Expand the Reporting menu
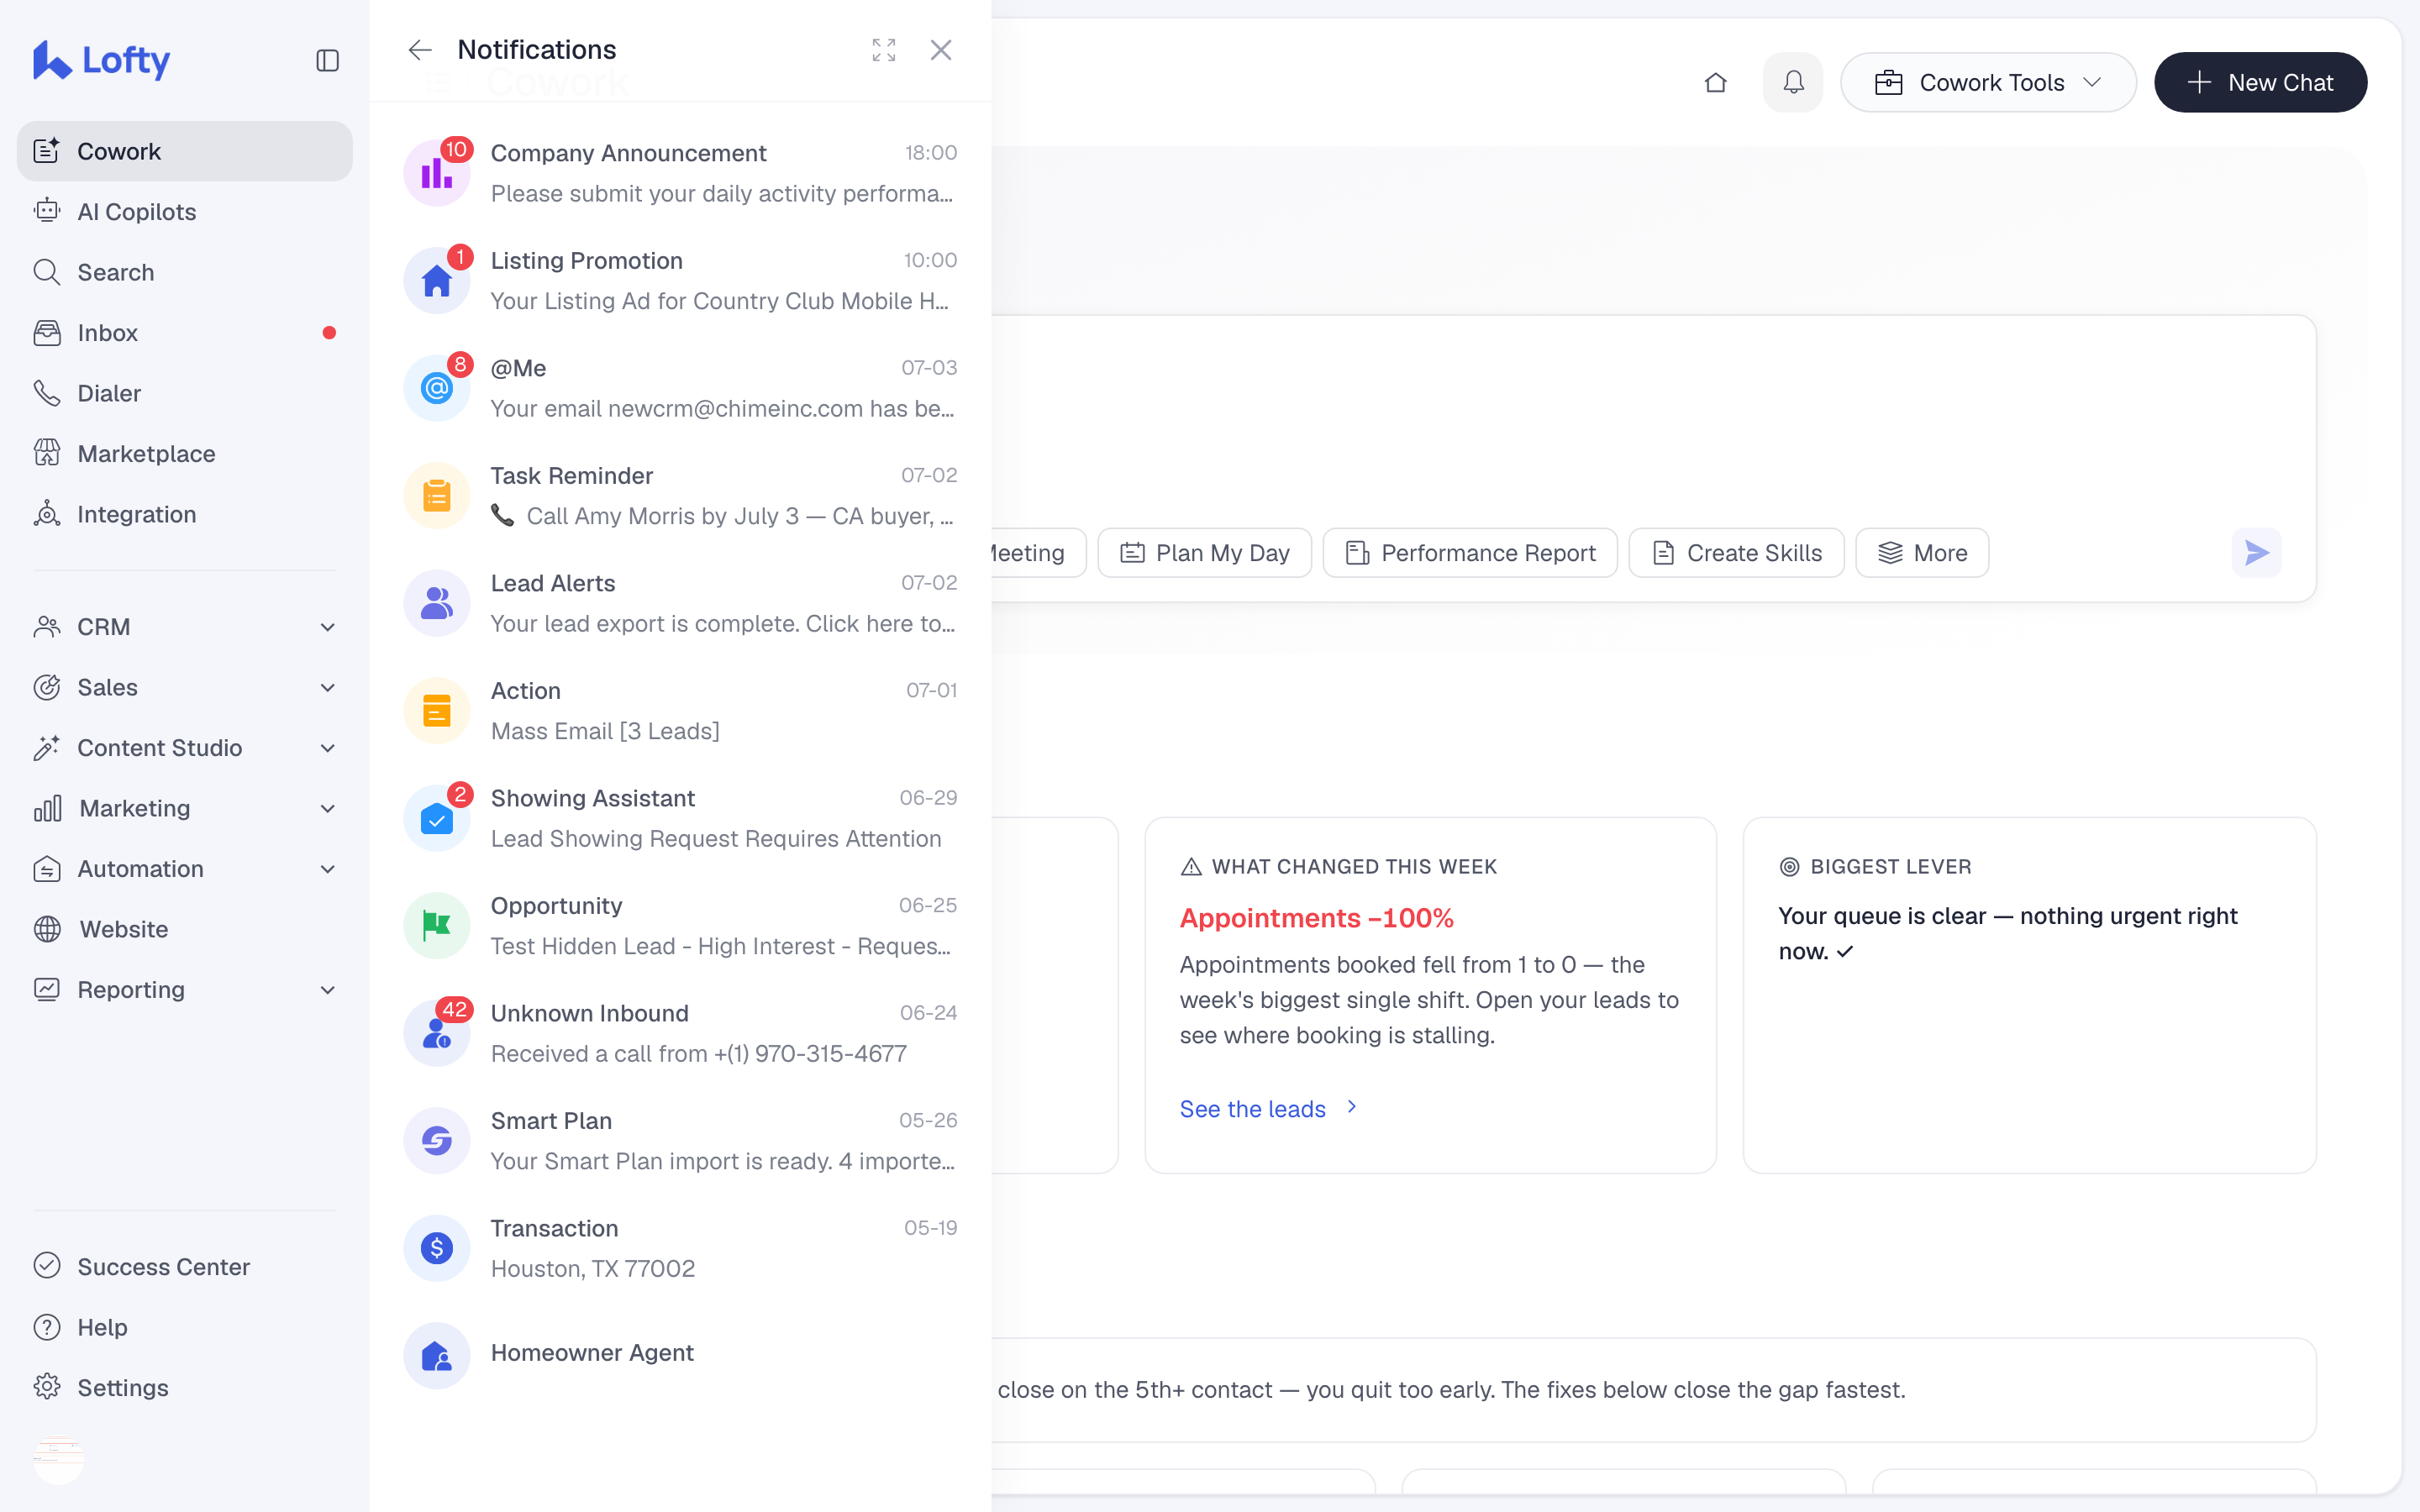The height and width of the screenshot is (1512, 2420). [185, 990]
